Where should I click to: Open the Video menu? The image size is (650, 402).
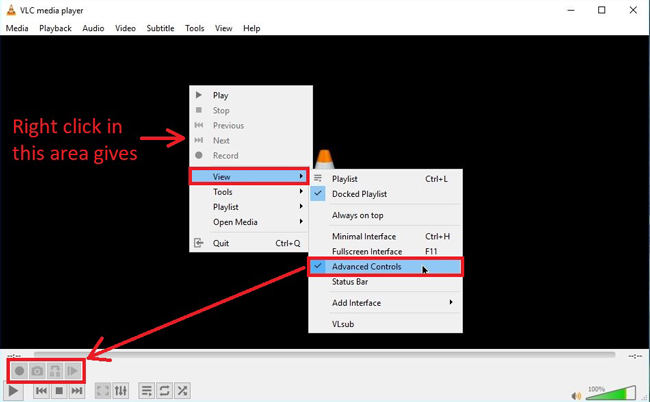tap(125, 28)
